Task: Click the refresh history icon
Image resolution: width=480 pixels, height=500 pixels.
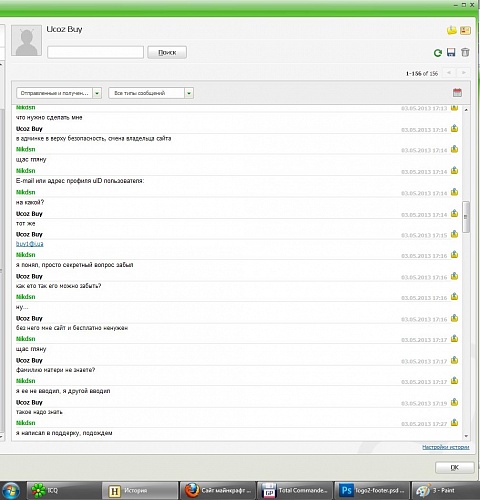Action: 438,53
